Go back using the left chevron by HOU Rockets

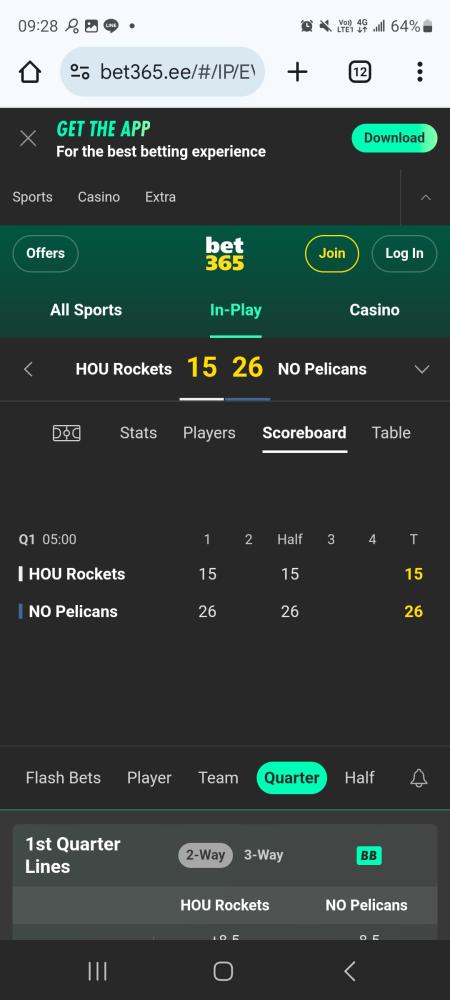pyautogui.click(x=28, y=369)
